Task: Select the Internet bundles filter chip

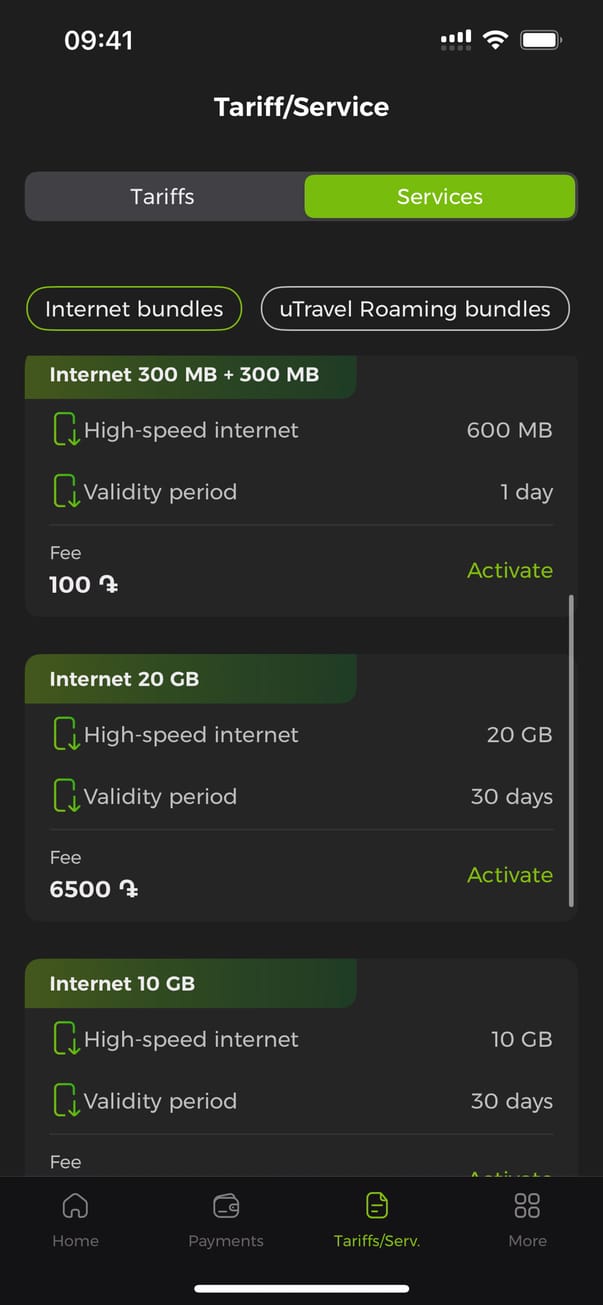Action: (x=134, y=309)
